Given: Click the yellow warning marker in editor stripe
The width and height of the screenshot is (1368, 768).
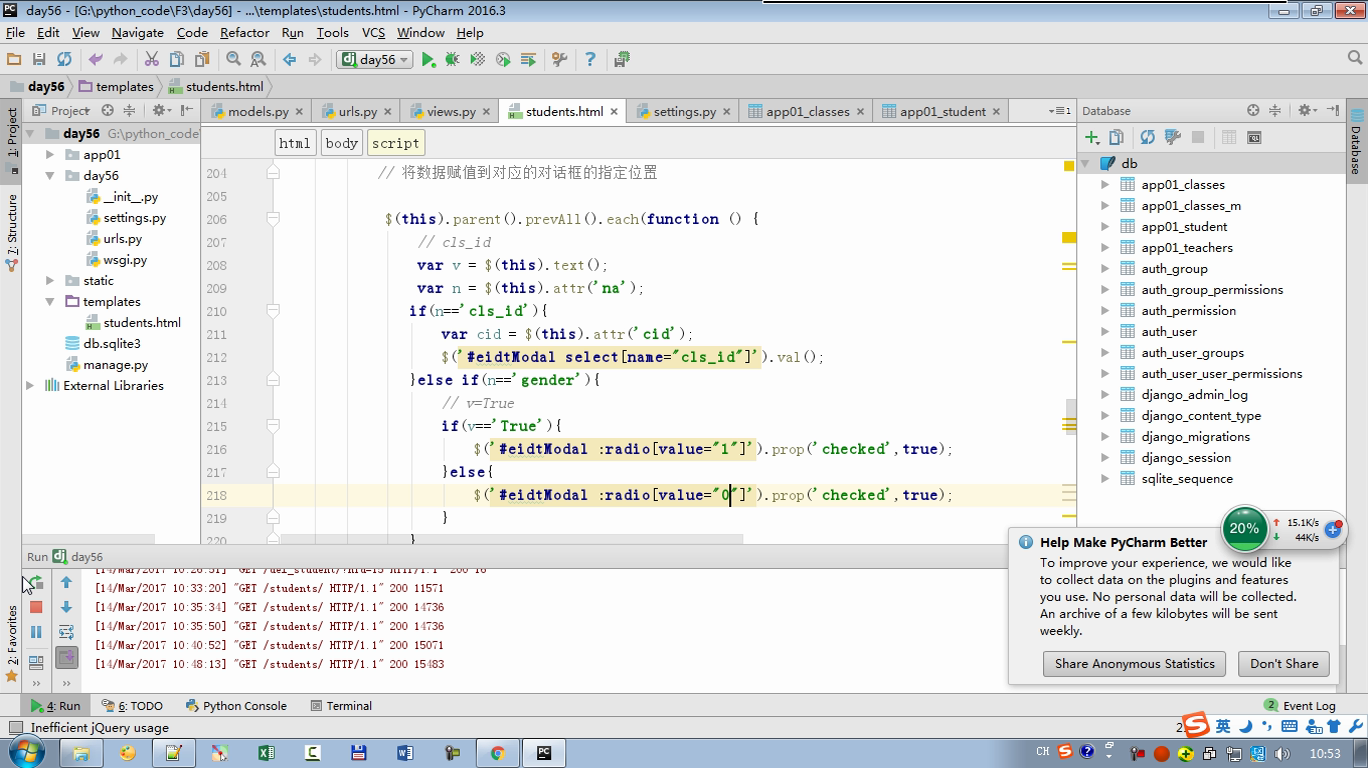Looking at the screenshot, I should point(1069,238).
